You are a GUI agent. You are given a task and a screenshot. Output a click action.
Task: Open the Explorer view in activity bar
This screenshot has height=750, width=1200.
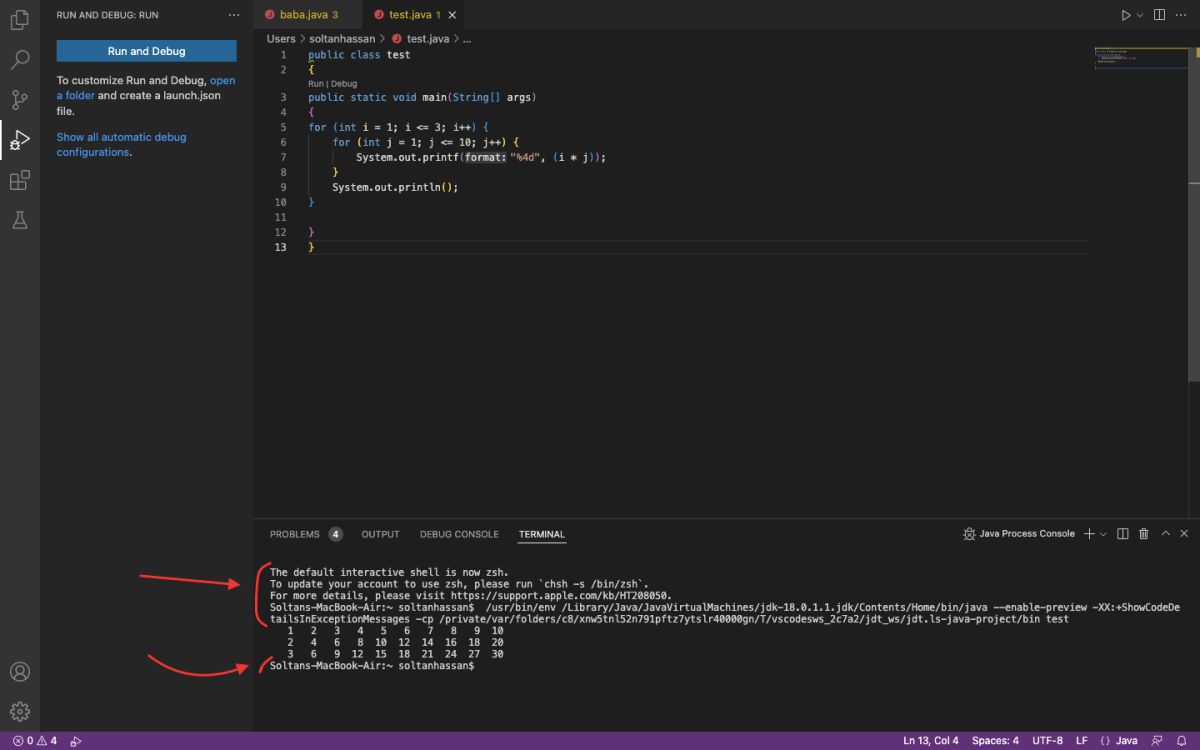(19, 19)
